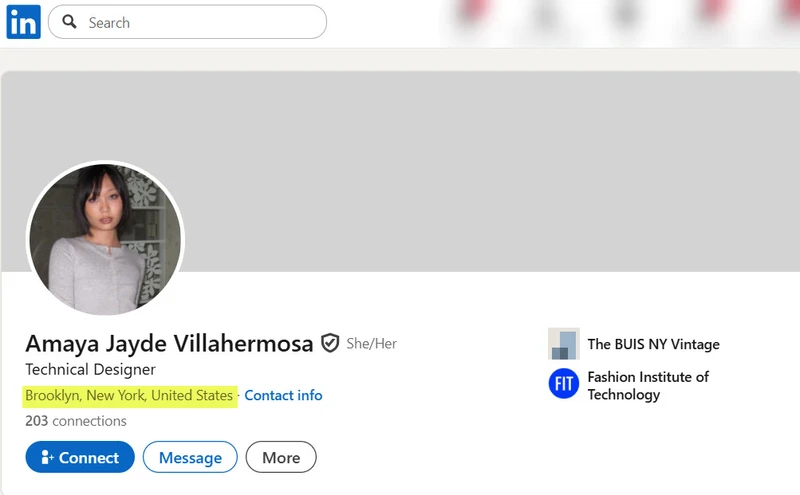Click the verification shield badge
Screen dimensions: 800x495
pyautogui.click(x=330, y=343)
